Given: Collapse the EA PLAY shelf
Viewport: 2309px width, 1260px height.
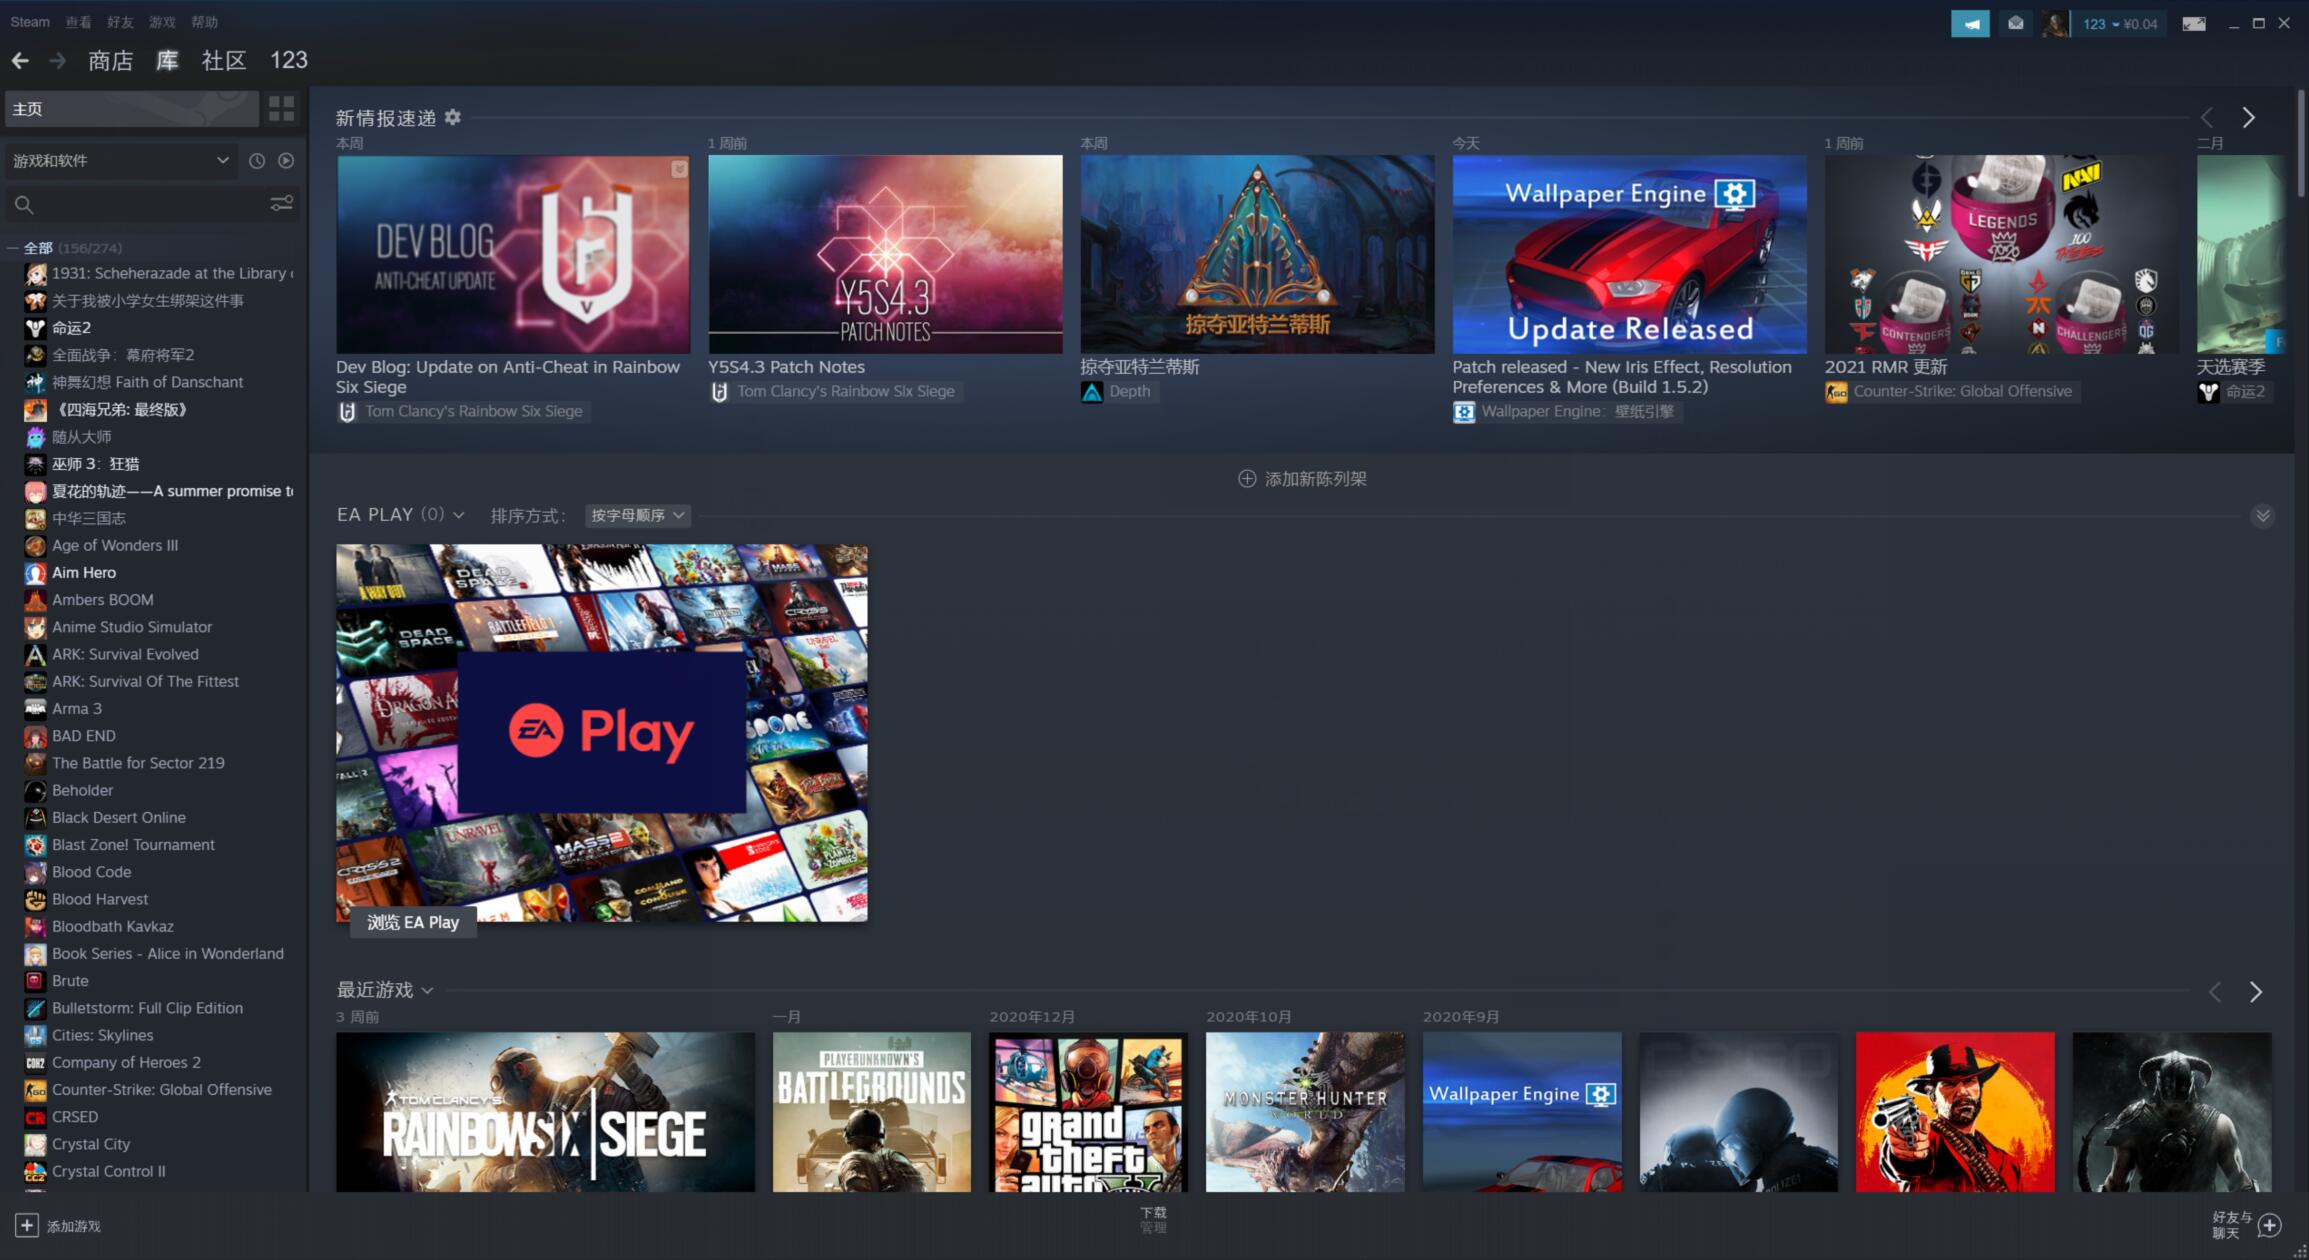Looking at the screenshot, I should tap(2262, 516).
